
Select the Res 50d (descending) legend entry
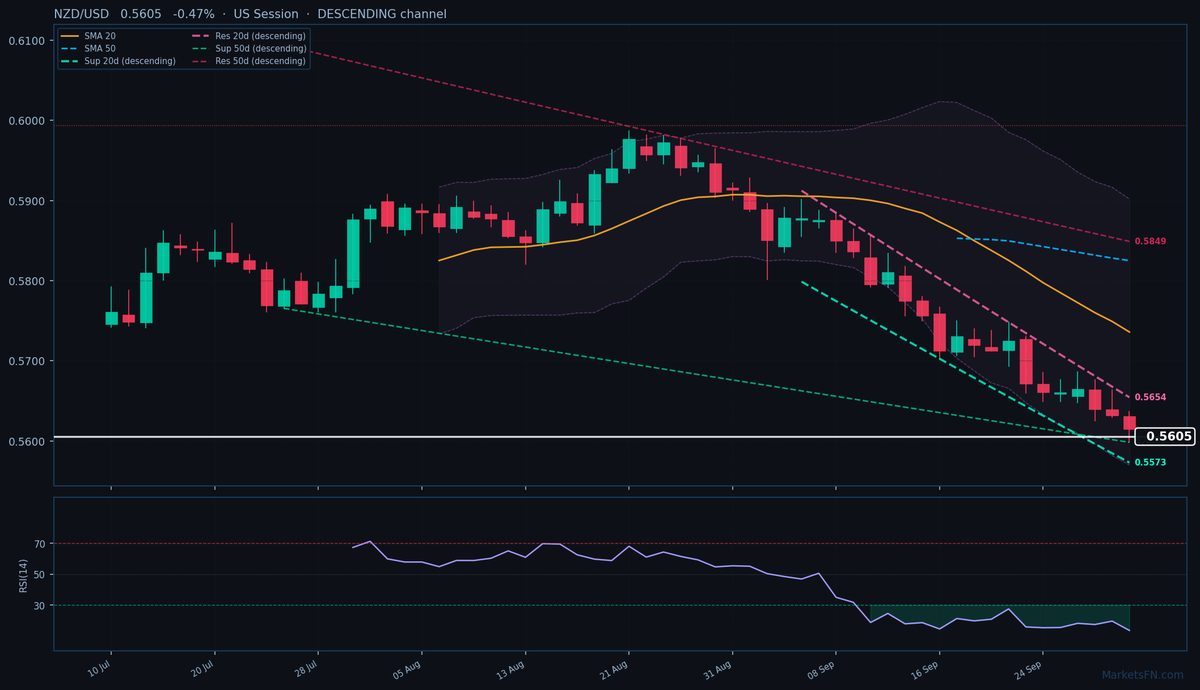[x=248, y=61]
